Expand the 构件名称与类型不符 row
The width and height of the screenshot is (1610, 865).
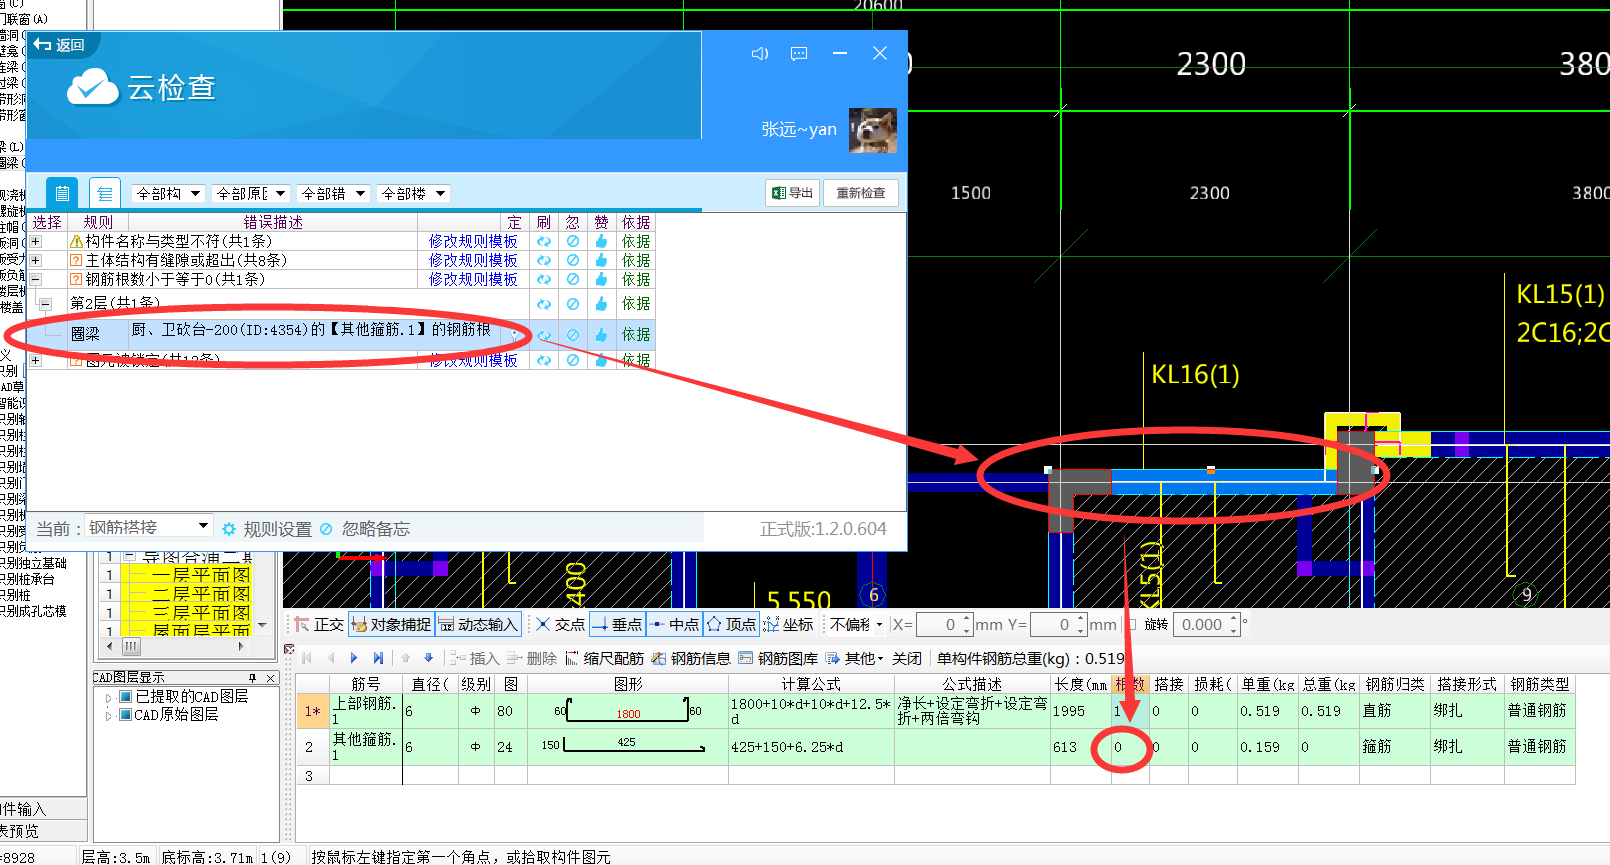pyautogui.click(x=36, y=241)
